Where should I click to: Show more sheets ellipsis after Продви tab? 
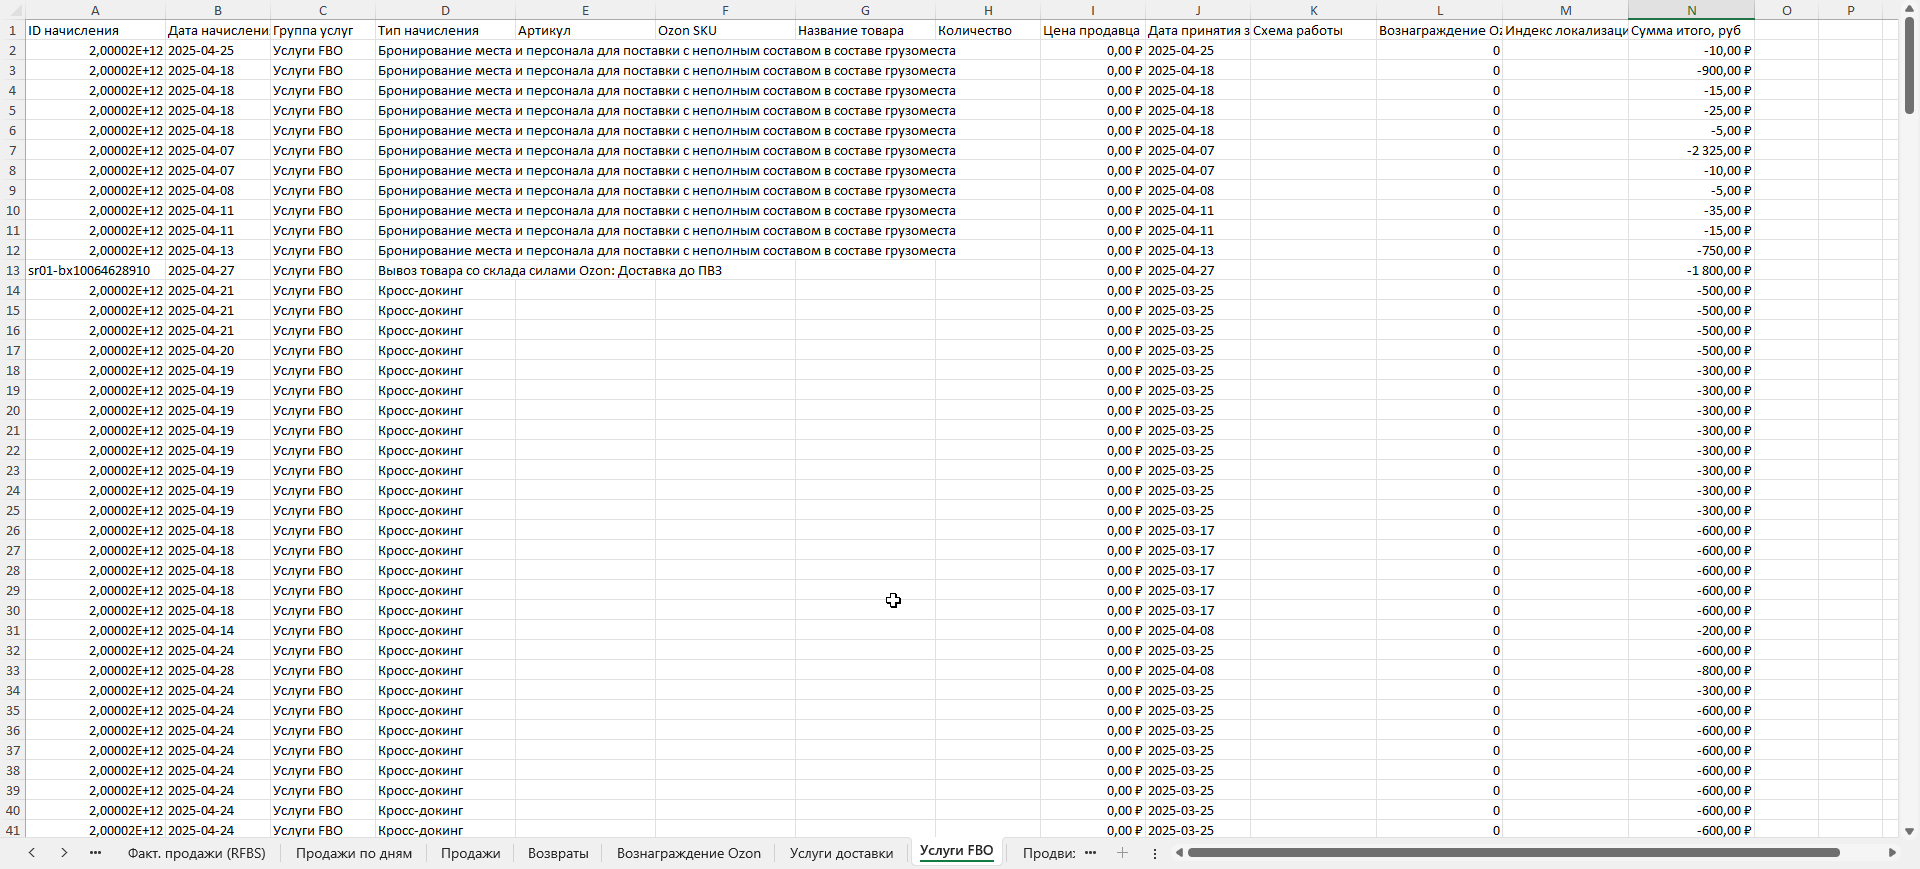tap(1090, 853)
